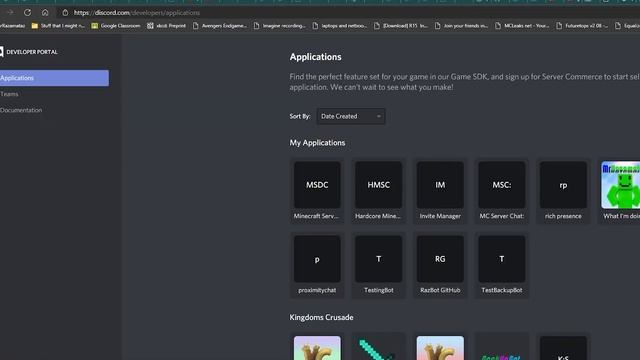Open the K:S Kingdoms Crusade app
The width and height of the screenshot is (640, 360).
(563, 347)
